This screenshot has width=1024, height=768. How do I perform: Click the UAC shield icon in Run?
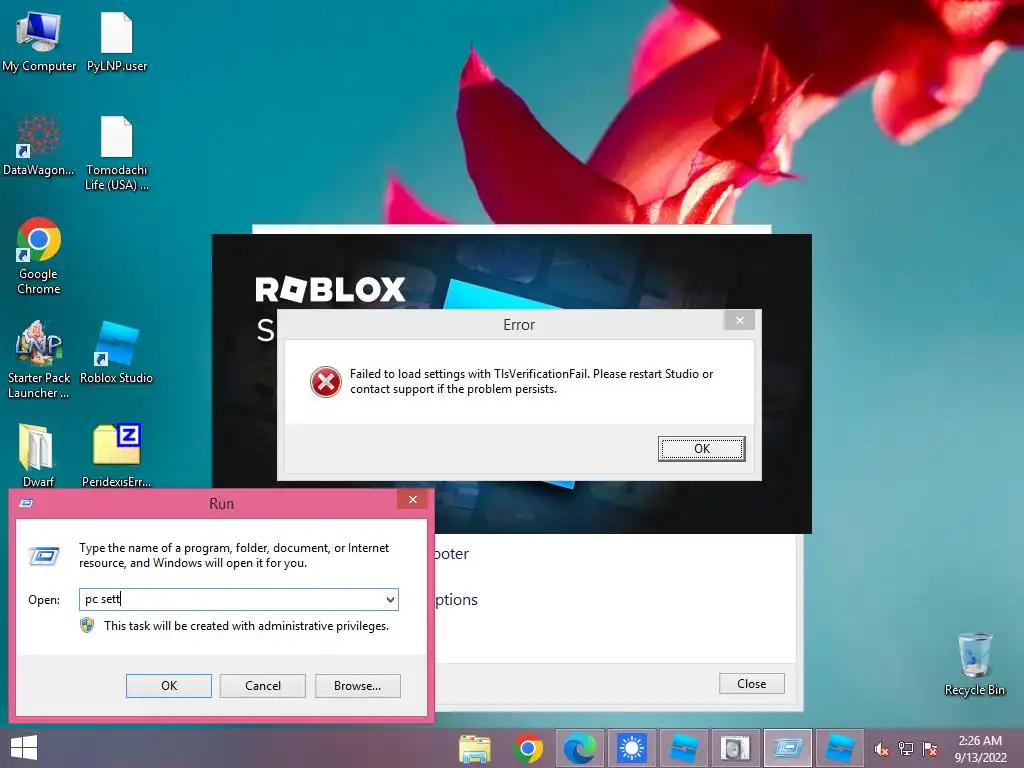tap(87, 626)
